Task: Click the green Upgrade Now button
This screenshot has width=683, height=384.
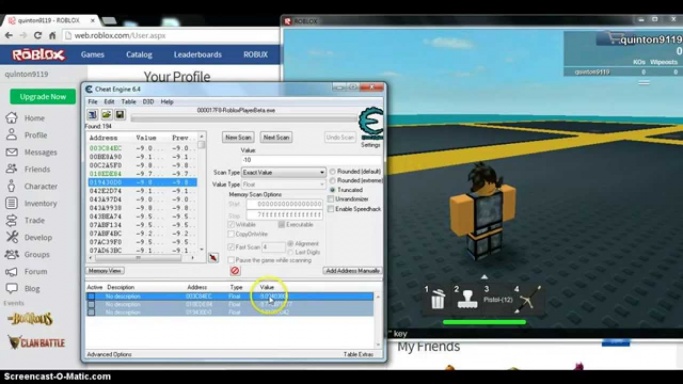Action: tap(43, 97)
